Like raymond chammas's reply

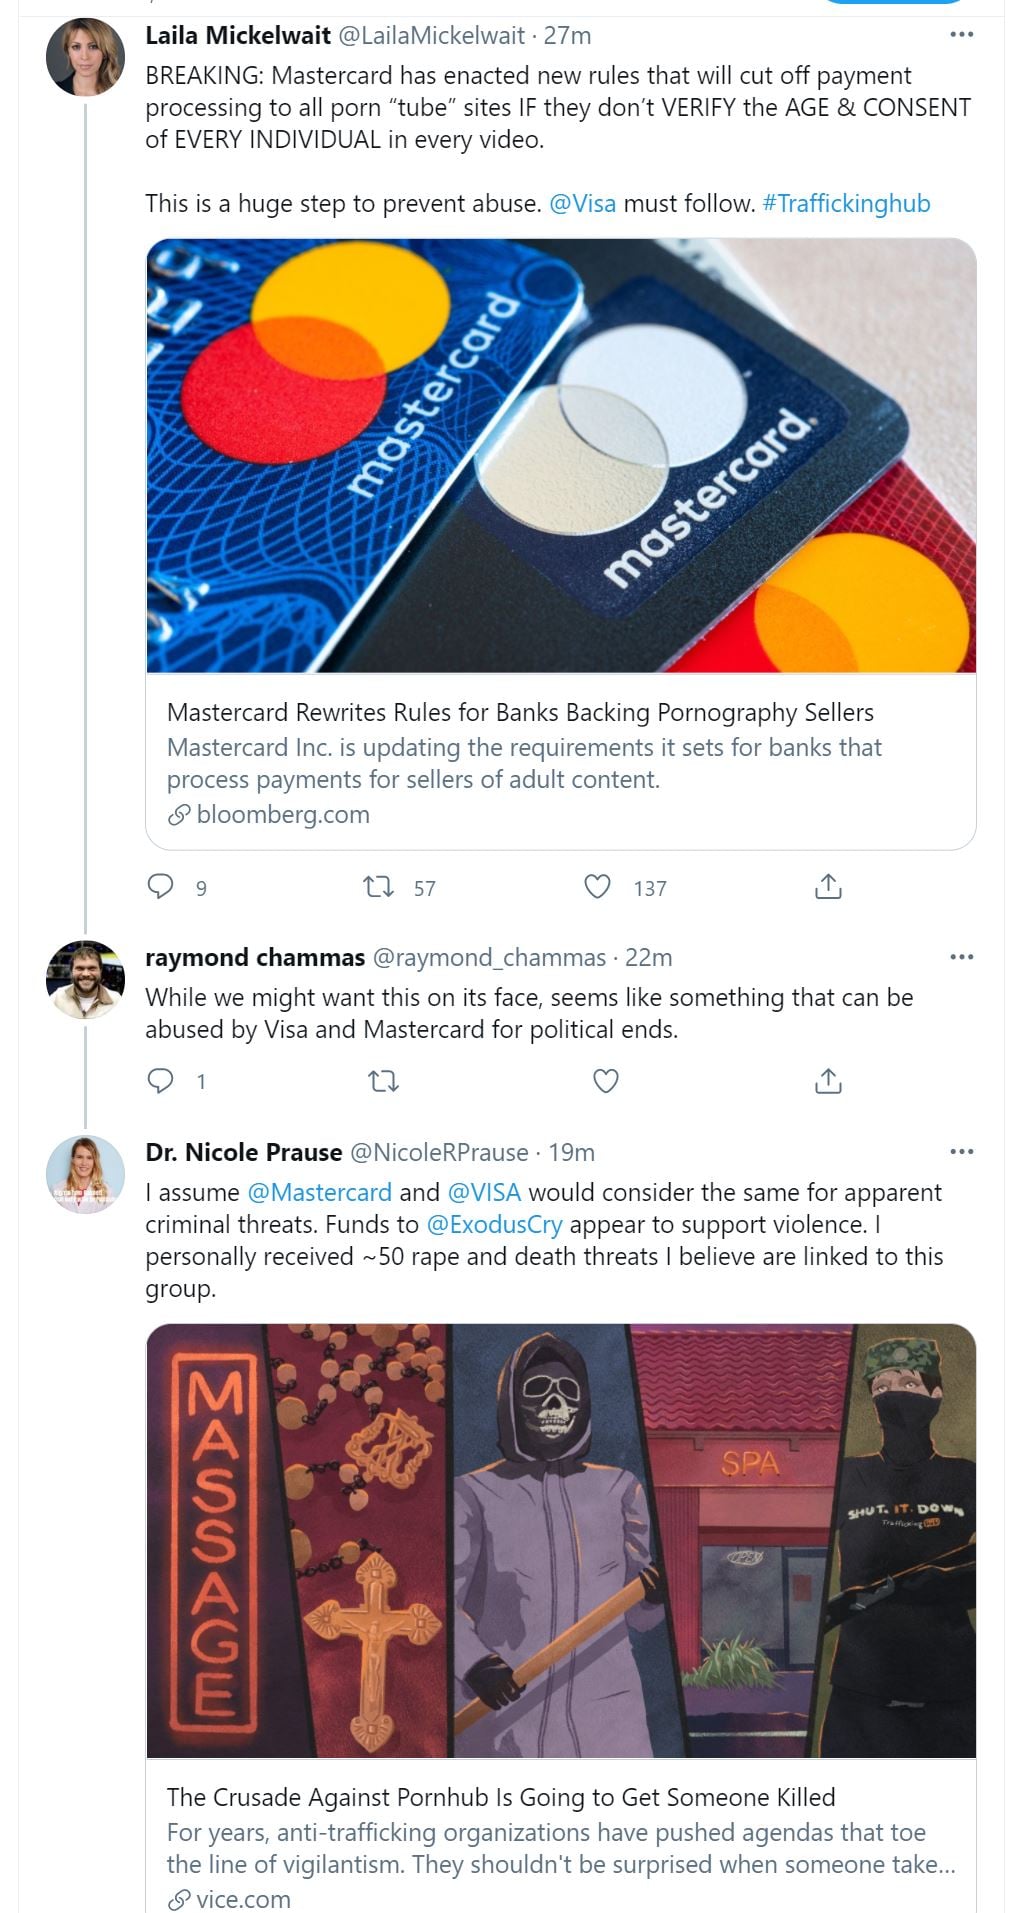606,1081
